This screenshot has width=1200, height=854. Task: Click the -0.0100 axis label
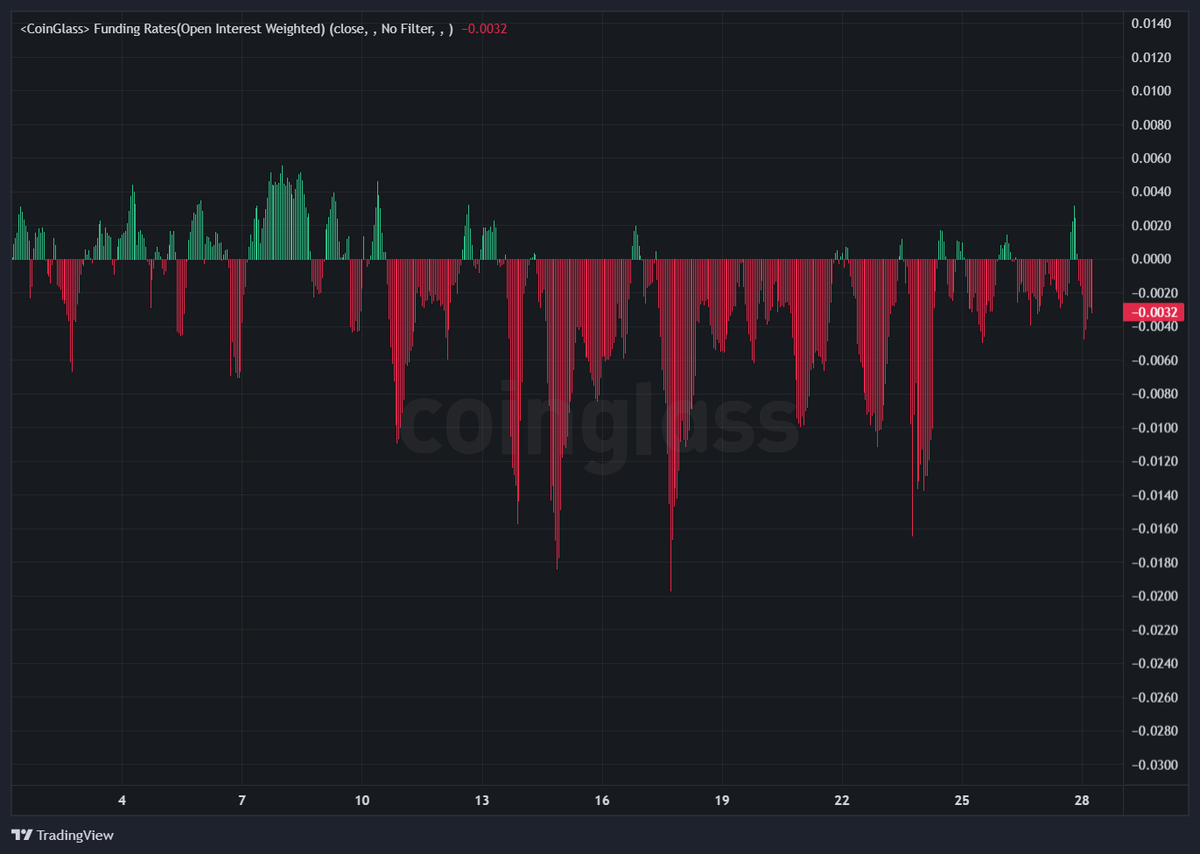click(x=1155, y=428)
